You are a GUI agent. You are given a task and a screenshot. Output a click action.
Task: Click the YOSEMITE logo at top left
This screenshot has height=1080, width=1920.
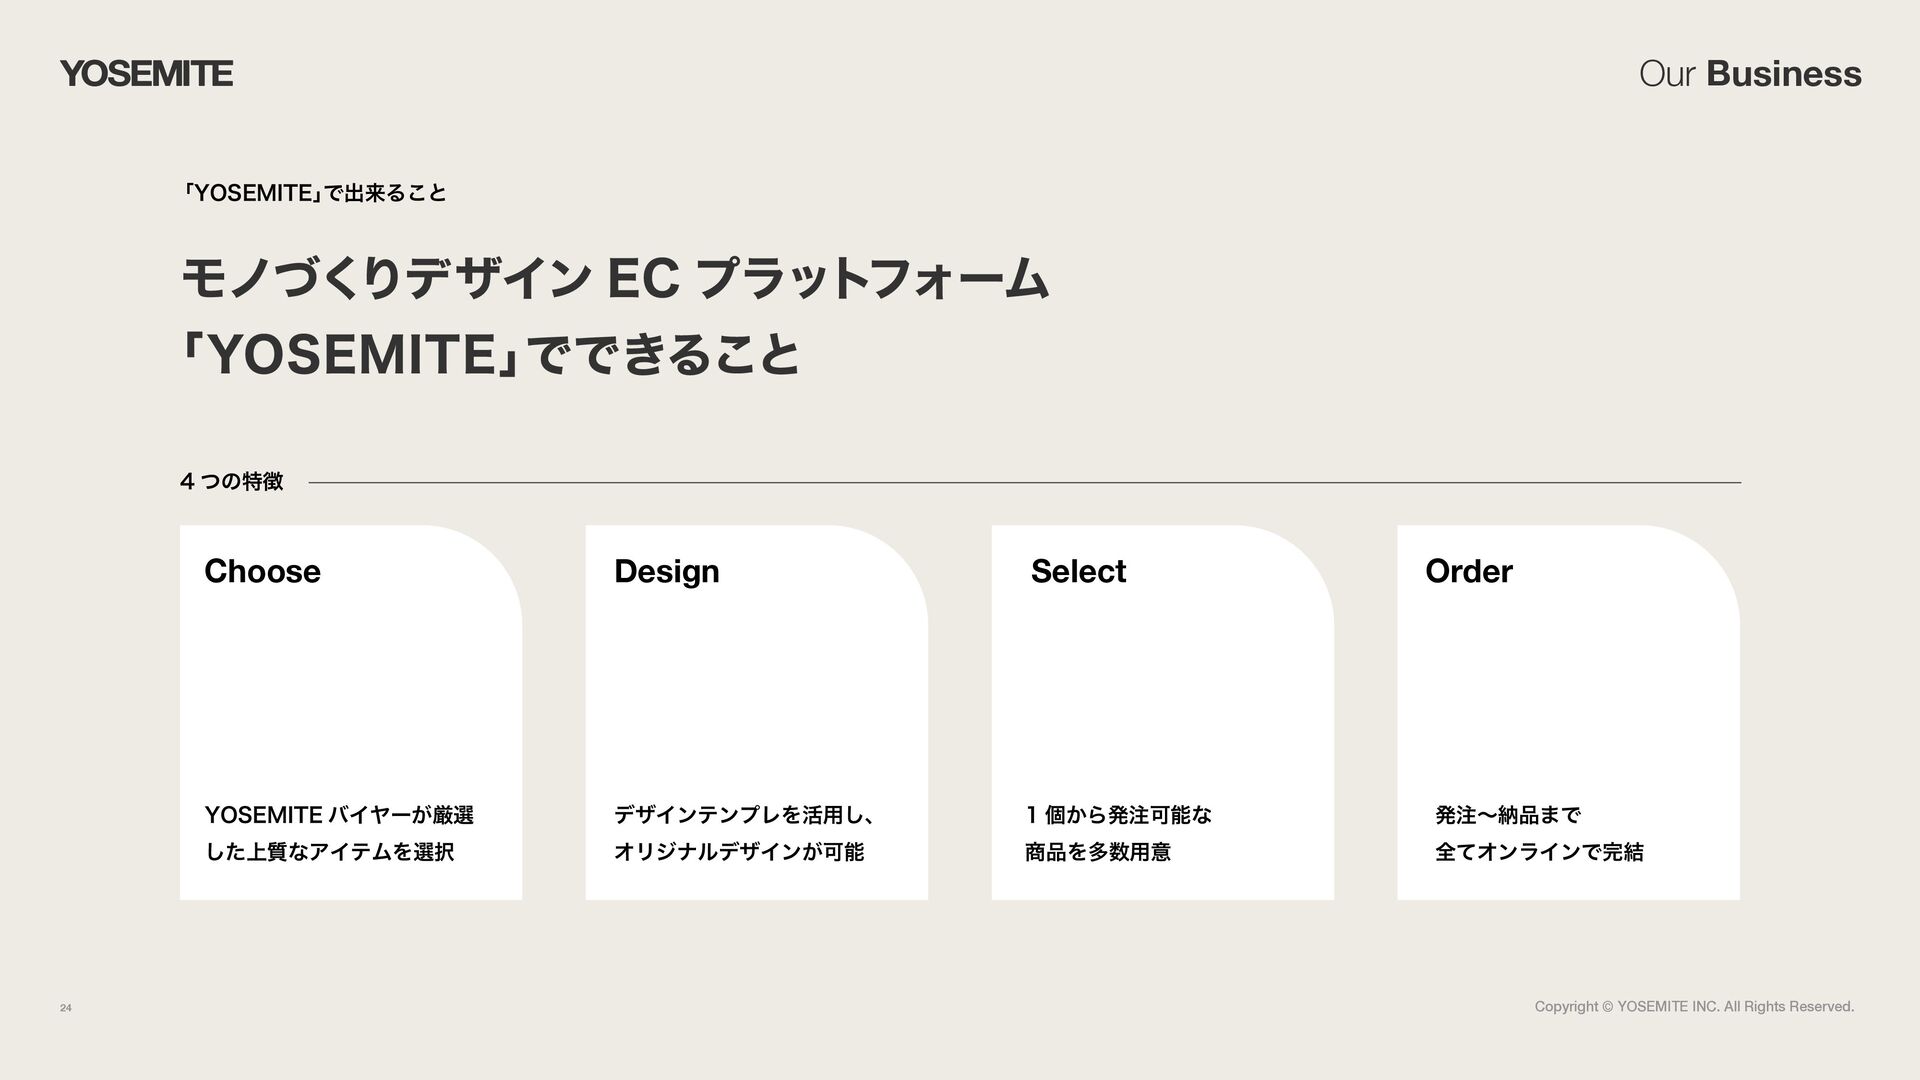146,74
